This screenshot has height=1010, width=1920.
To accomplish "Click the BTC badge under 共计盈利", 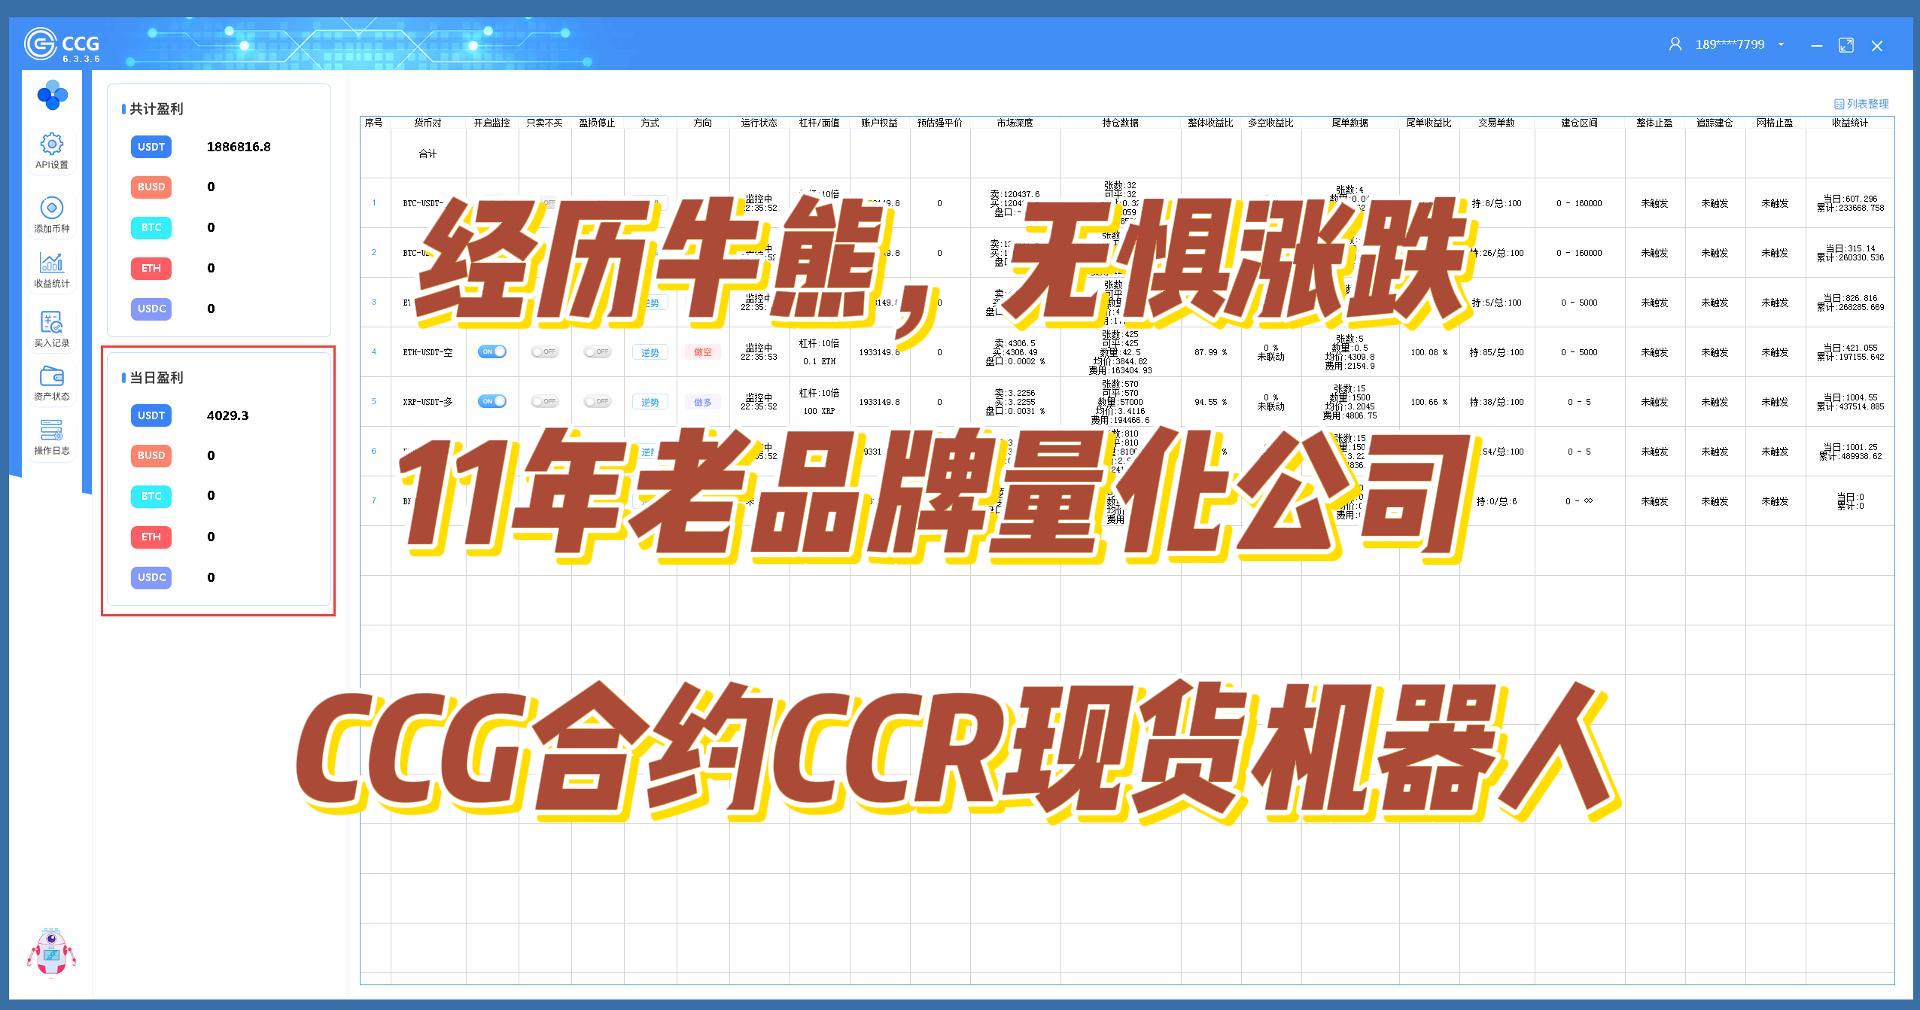I will click(151, 228).
